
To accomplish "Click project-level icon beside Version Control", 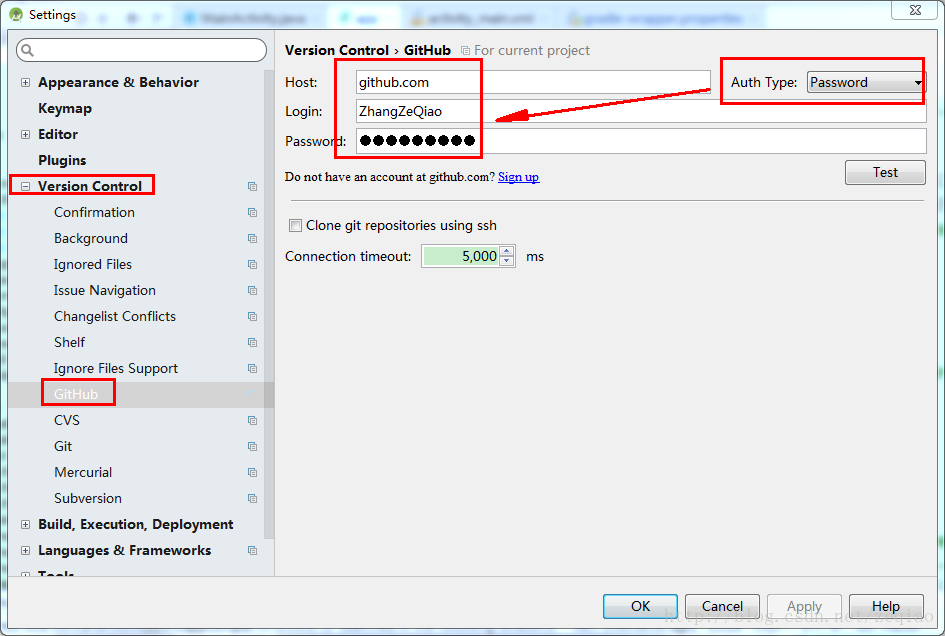I will pyautogui.click(x=253, y=186).
